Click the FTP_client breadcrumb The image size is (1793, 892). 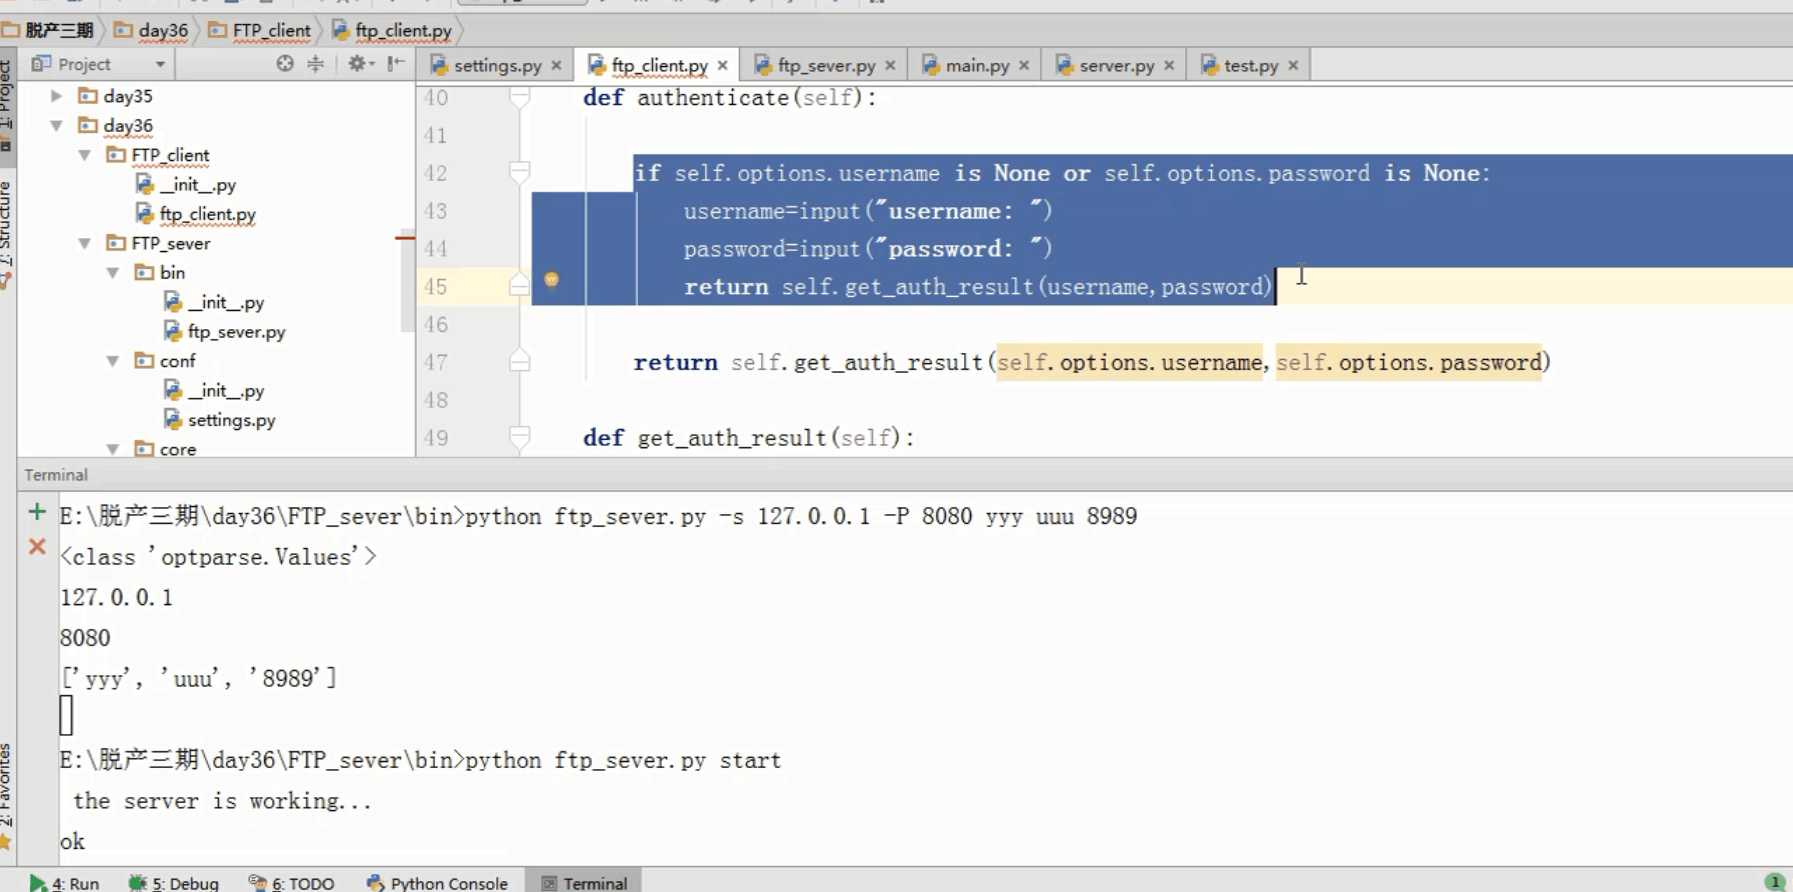(260, 30)
